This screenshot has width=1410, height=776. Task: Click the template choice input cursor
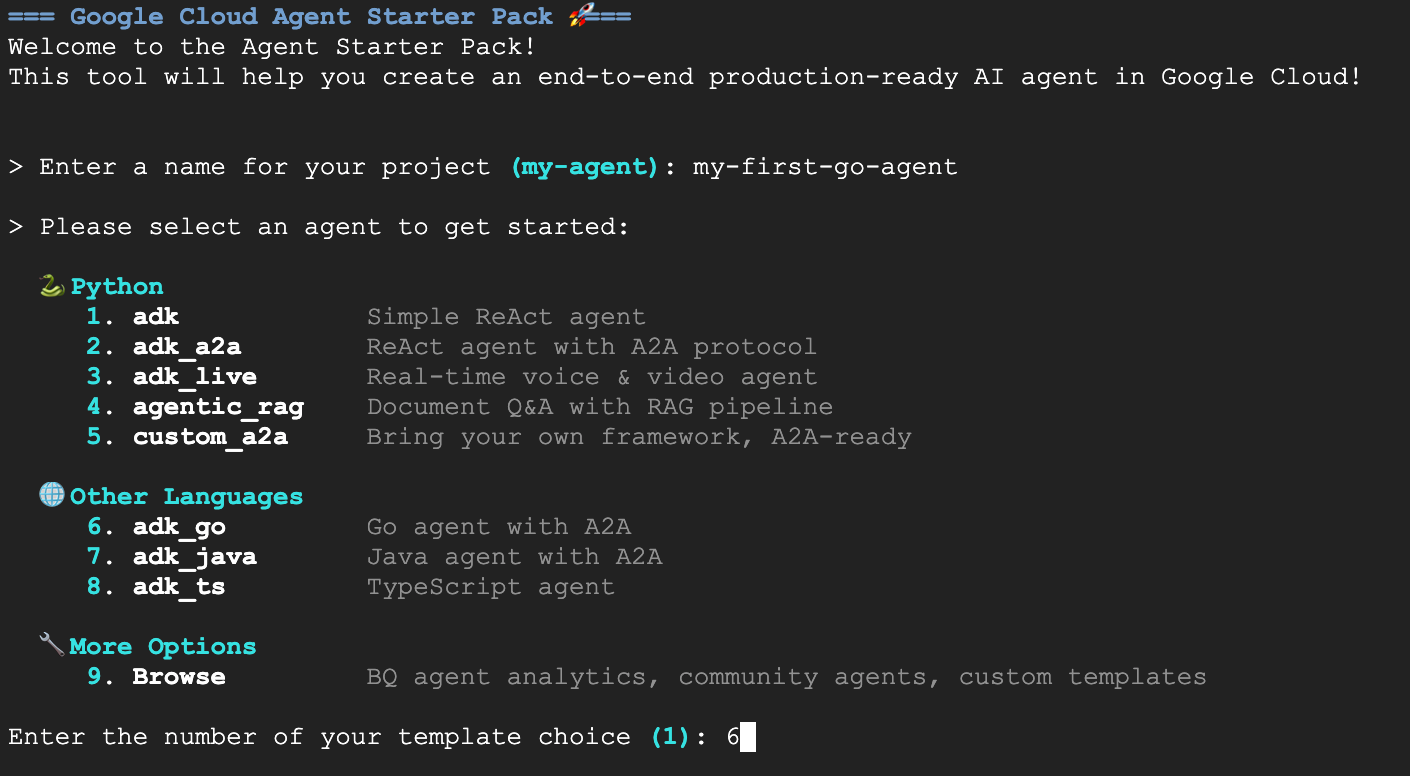pos(748,738)
